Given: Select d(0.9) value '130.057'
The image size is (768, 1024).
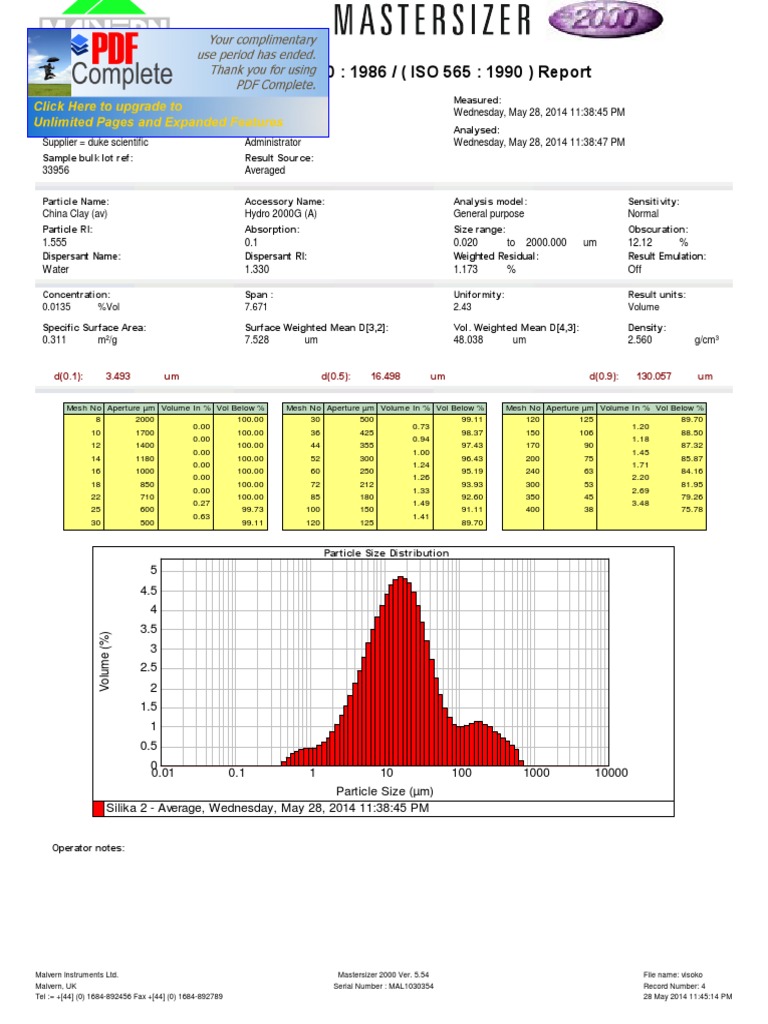Looking at the screenshot, I should point(654,377).
